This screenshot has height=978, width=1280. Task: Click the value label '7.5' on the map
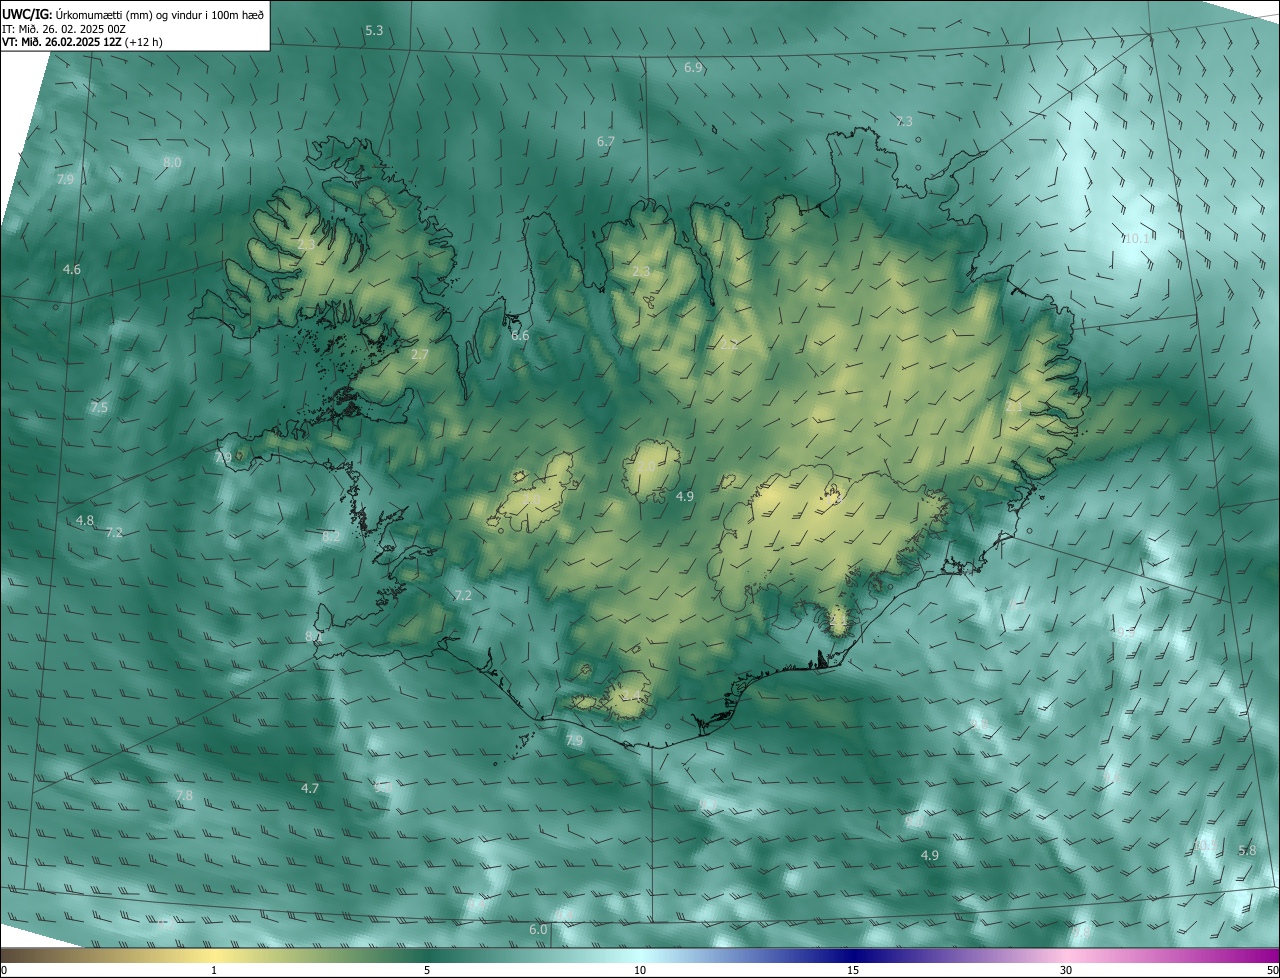click(x=98, y=408)
